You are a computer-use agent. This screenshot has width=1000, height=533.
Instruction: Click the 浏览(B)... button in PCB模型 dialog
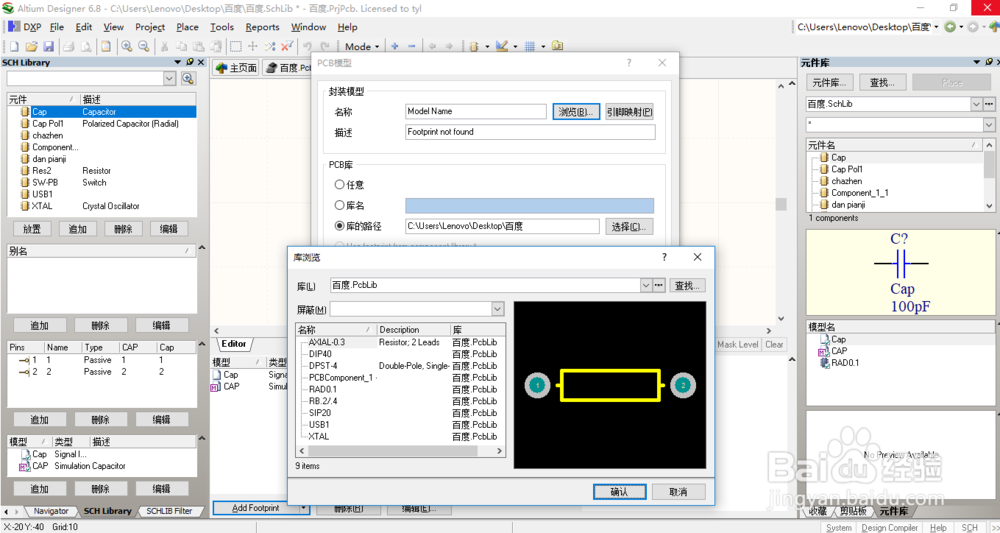(577, 112)
